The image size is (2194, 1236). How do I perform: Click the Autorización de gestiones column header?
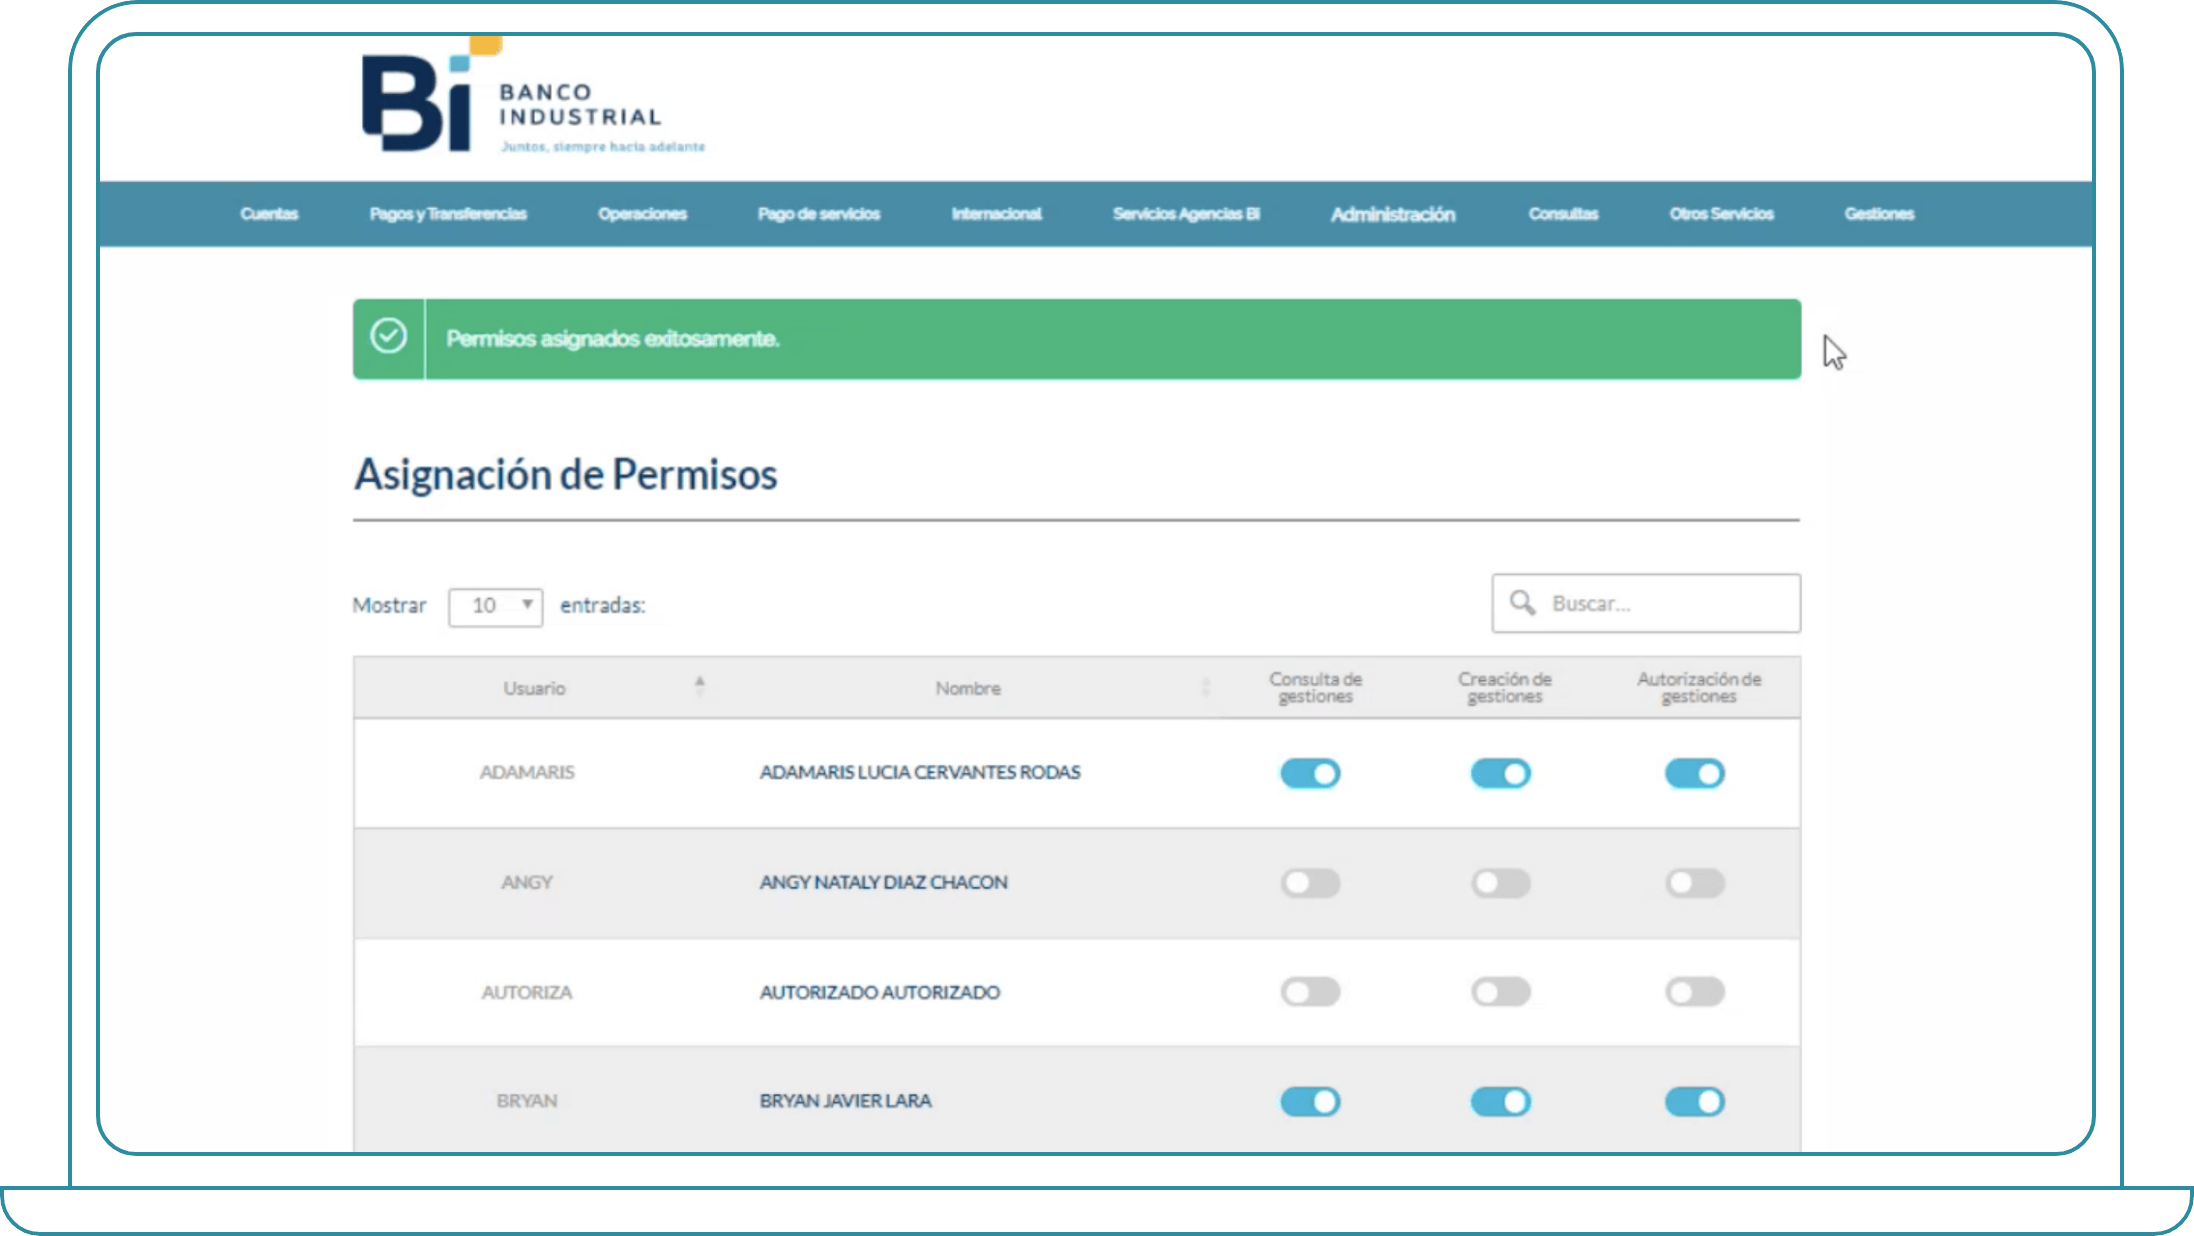[x=1699, y=687]
